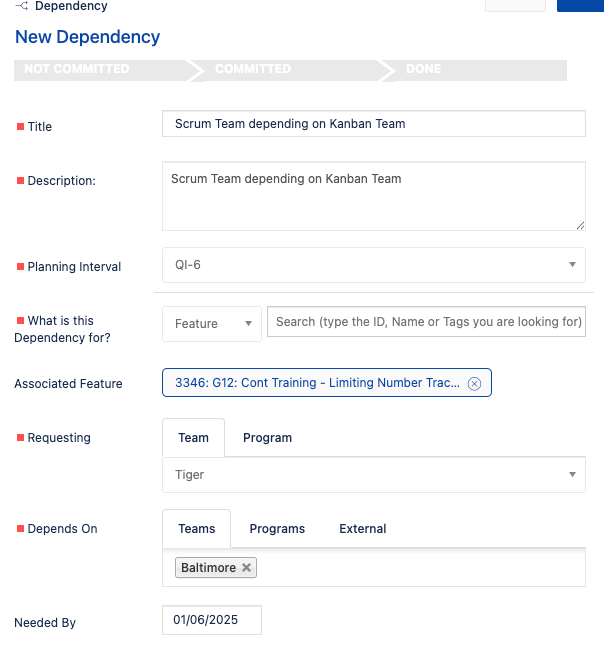
Task: Open the Planning Interval QI-6 dropdown
Action: tap(374, 265)
